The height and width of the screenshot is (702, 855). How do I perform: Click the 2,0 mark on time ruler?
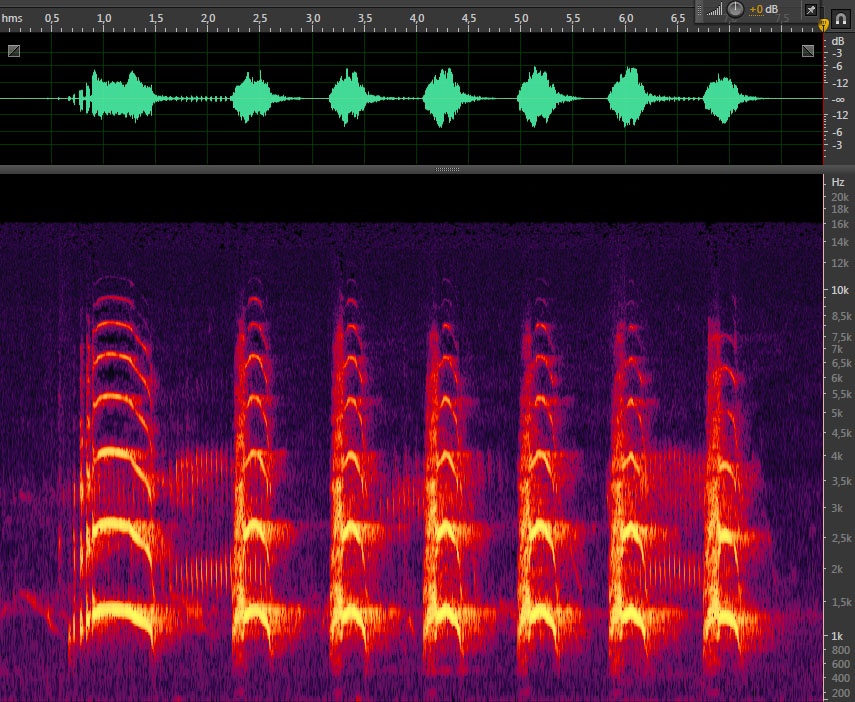[x=208, y=18]
